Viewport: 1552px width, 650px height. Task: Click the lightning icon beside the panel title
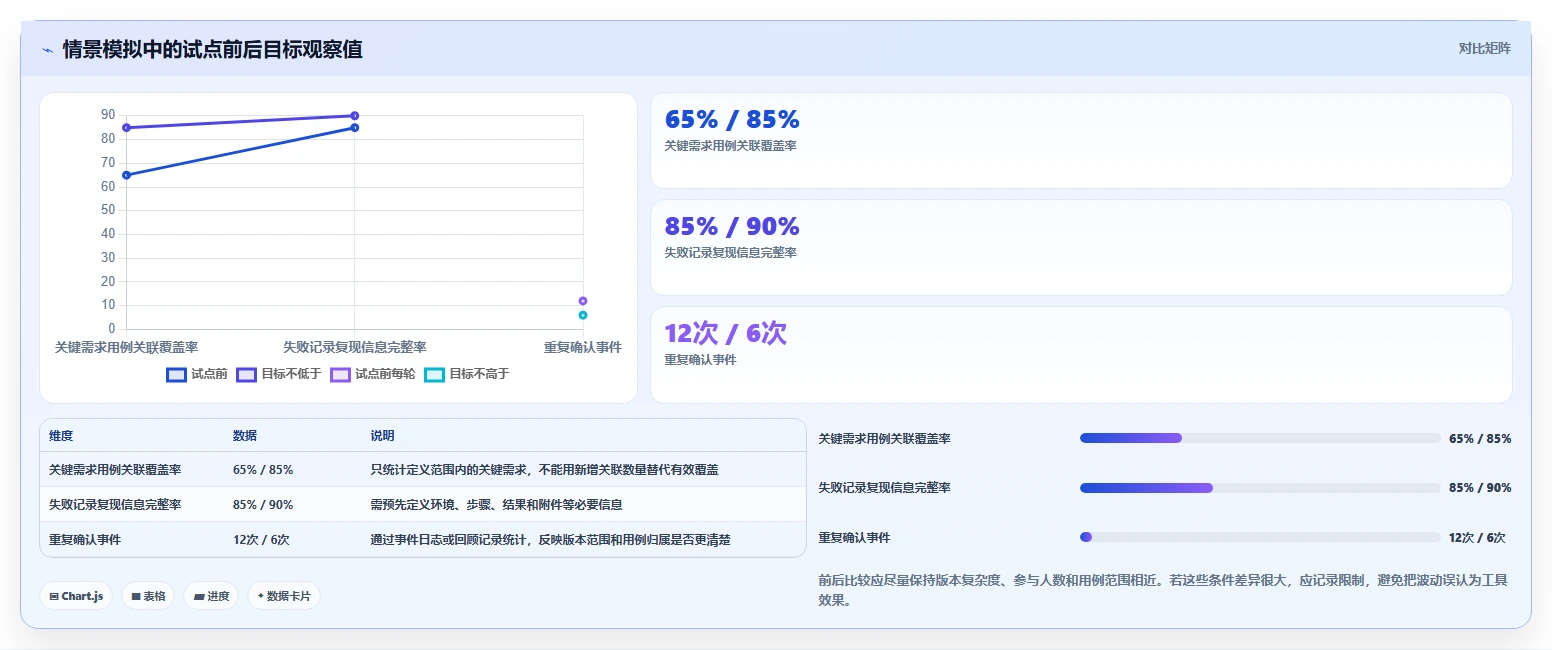tap(48, 50)
